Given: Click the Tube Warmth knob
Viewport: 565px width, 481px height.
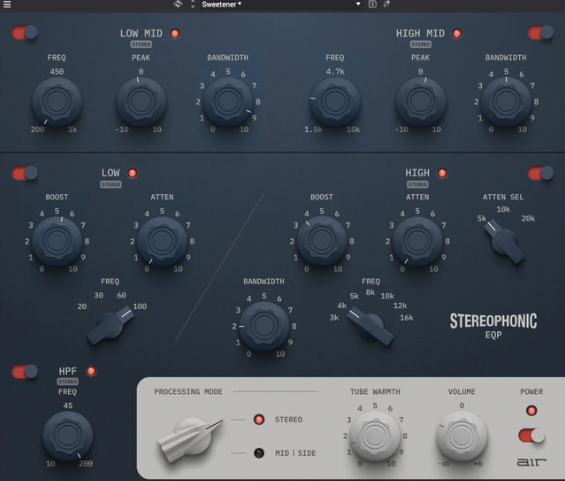Looking at the screenshot, I should (375, 436).
